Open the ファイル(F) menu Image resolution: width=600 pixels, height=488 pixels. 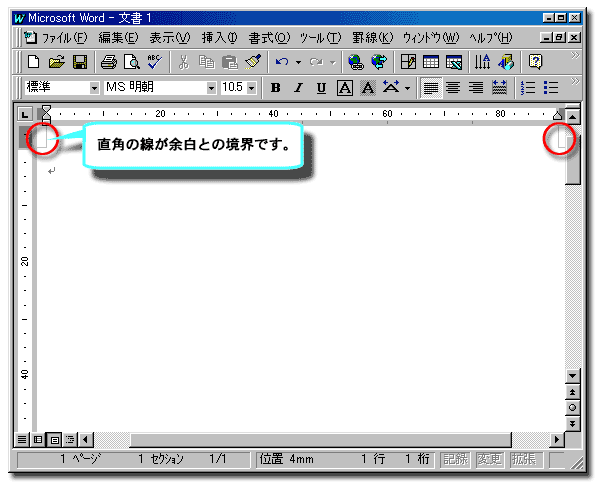(x=65, y=38)
